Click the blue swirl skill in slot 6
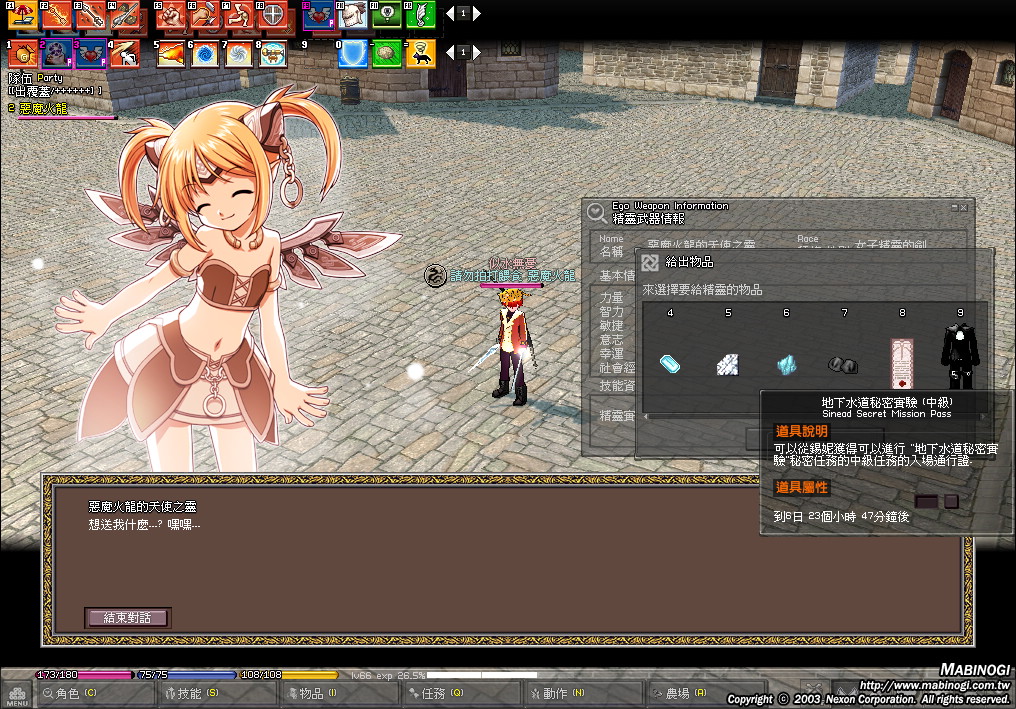Screen dimensions: 1016x709 pos(204,53)
